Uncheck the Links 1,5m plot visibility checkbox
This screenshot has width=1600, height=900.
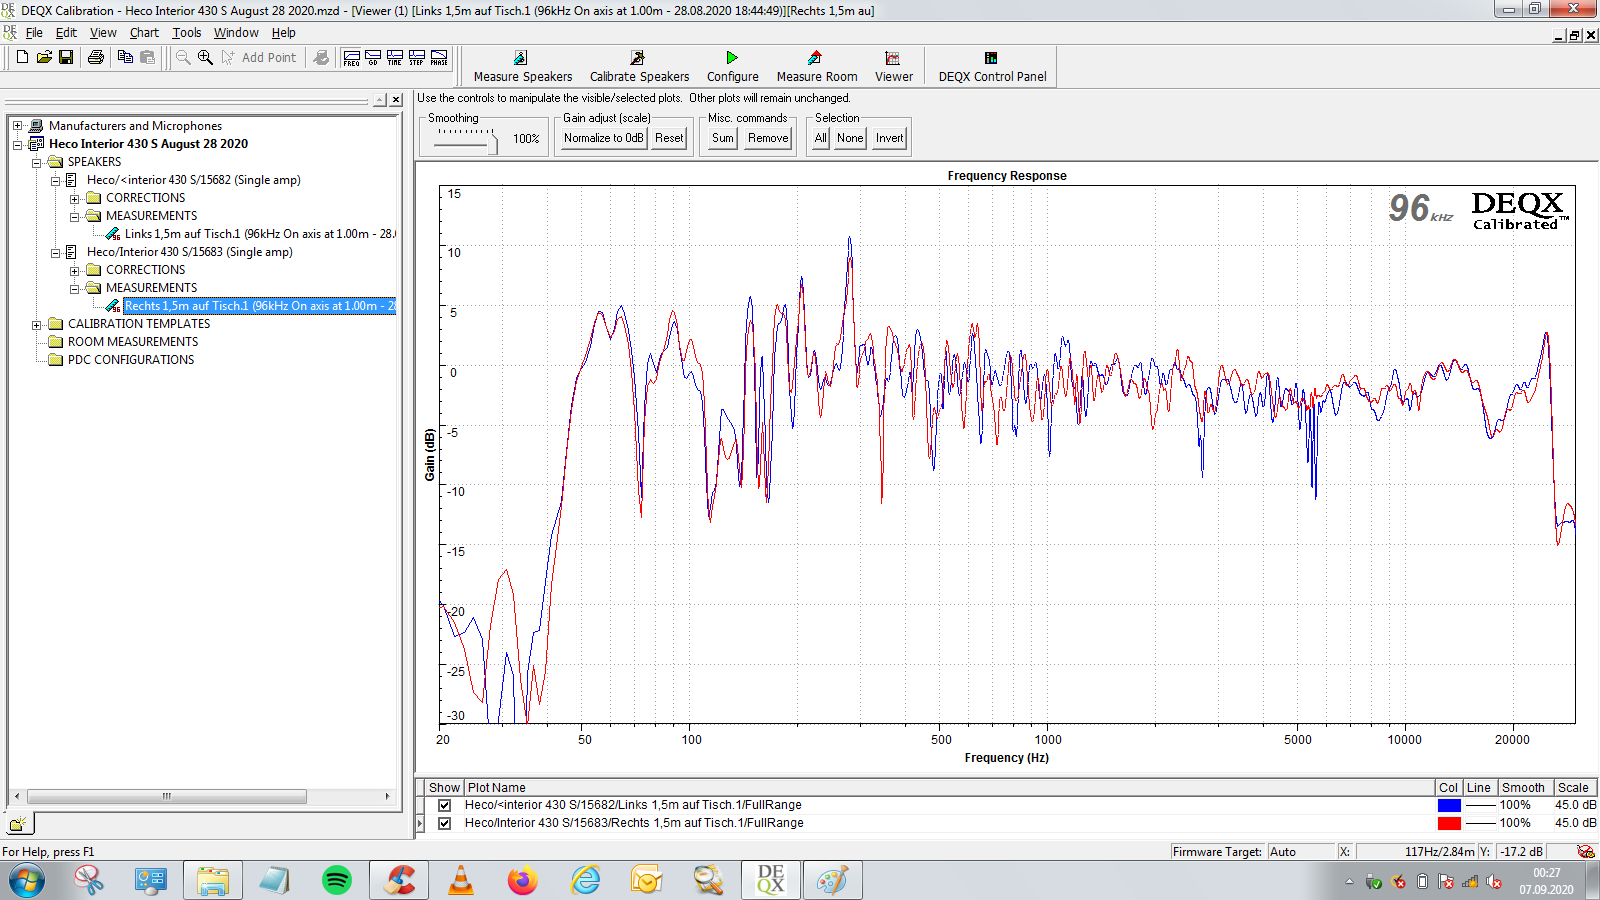pos(444,805)
